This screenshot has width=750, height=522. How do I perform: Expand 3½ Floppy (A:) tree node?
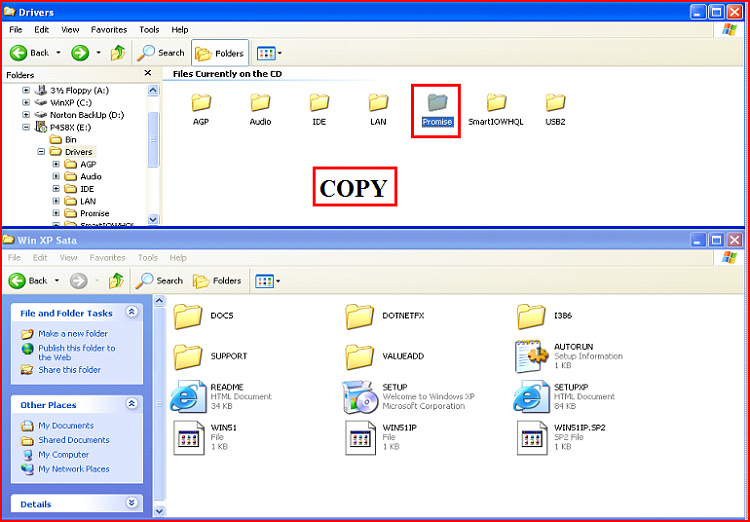point(26,90)
